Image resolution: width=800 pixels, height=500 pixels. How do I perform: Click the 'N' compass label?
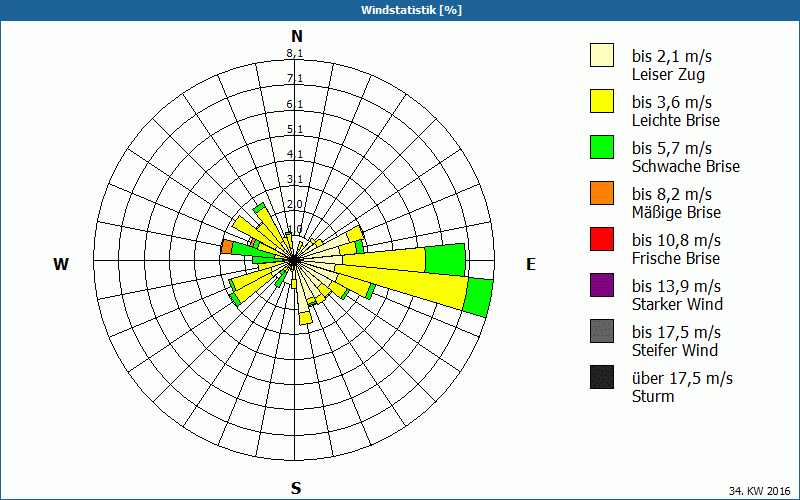pos(297,36)
